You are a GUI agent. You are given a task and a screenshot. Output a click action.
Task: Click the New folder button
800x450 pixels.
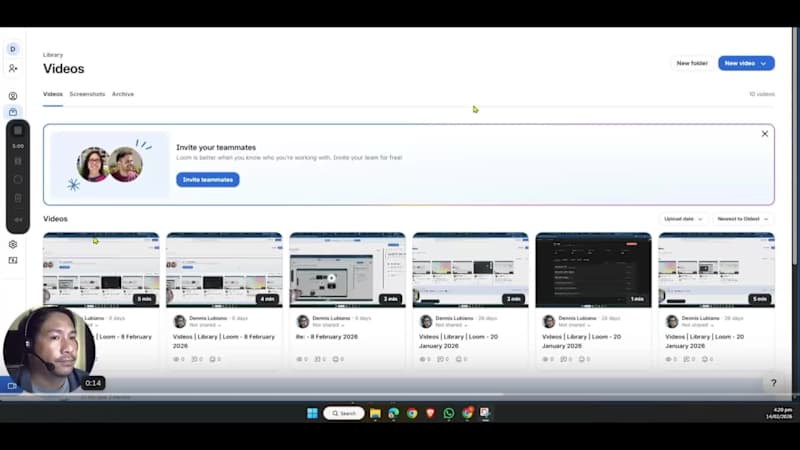692,63
